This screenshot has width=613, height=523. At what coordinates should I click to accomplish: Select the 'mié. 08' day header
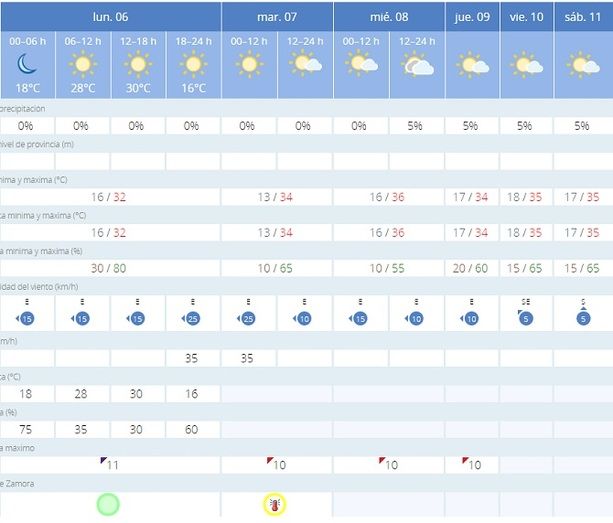[x=389, y=16]
